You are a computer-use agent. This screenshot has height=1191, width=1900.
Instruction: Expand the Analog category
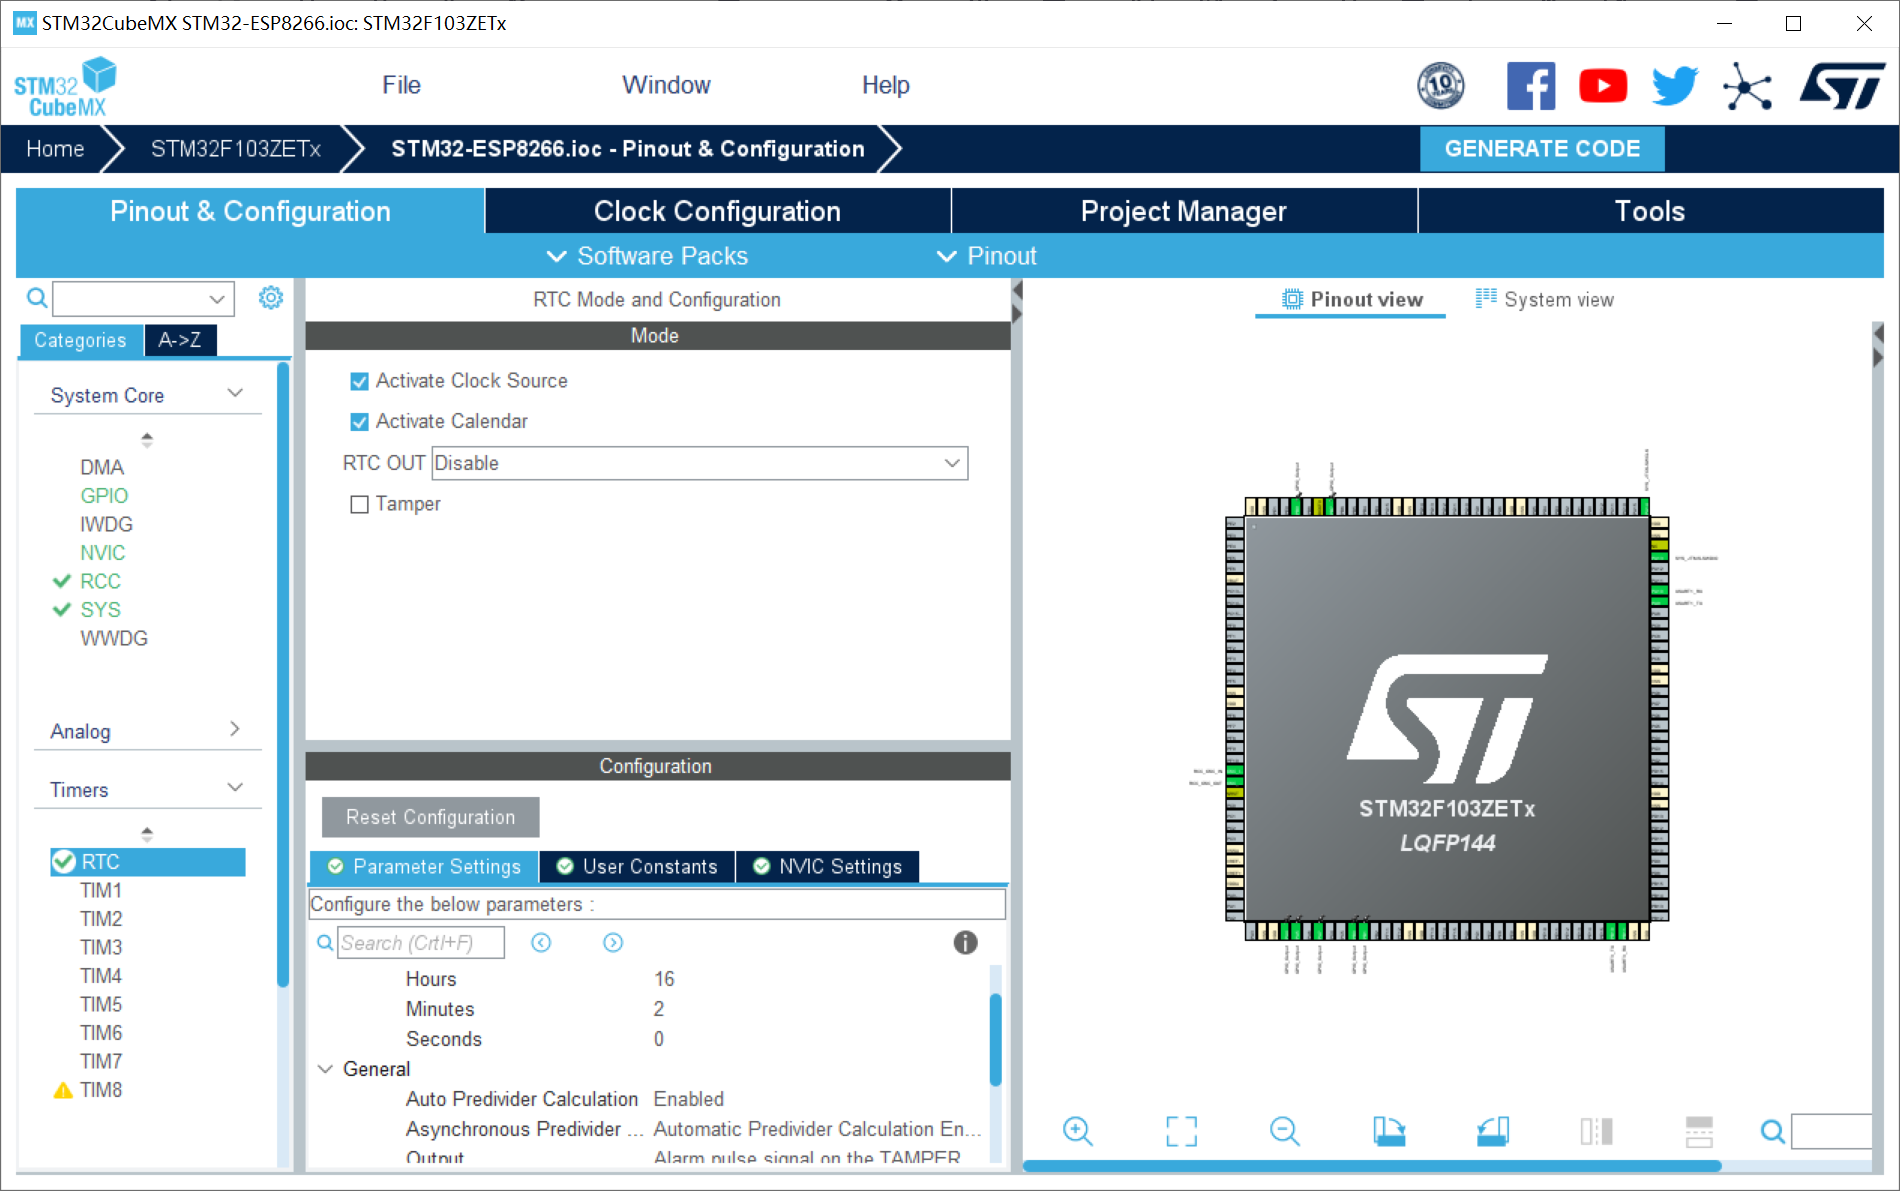point(235,729)
